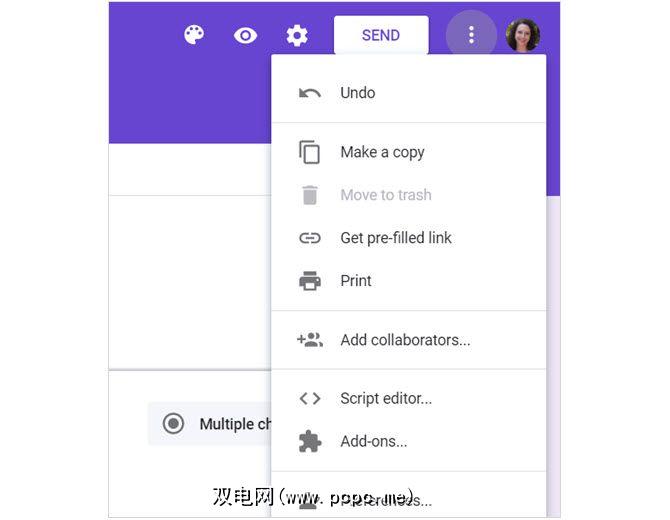
Task: Click the trash can icon
Action: tap(310, 195)
